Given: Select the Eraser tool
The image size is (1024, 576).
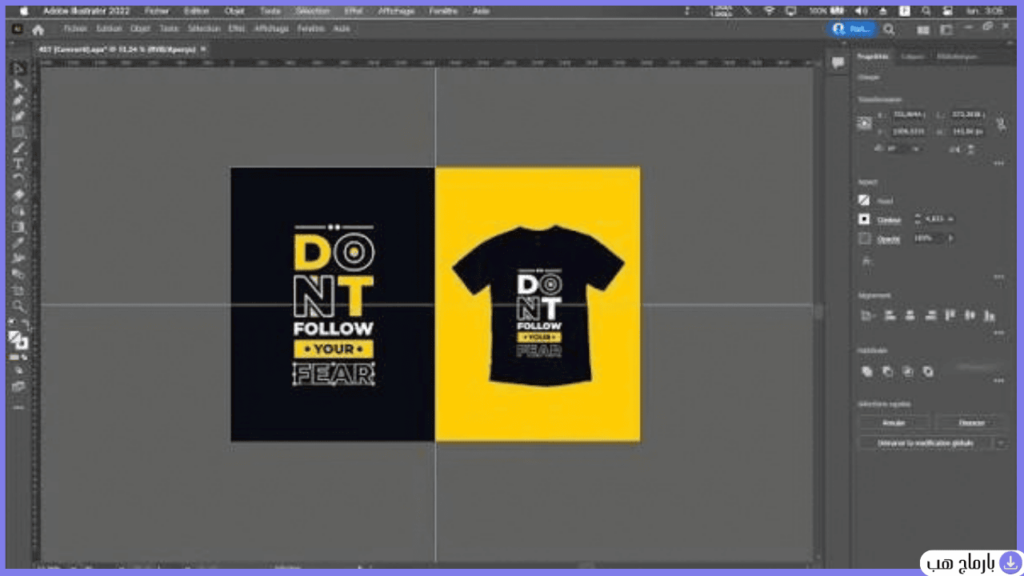Looking at the screenshot, I should click(18, 195).
